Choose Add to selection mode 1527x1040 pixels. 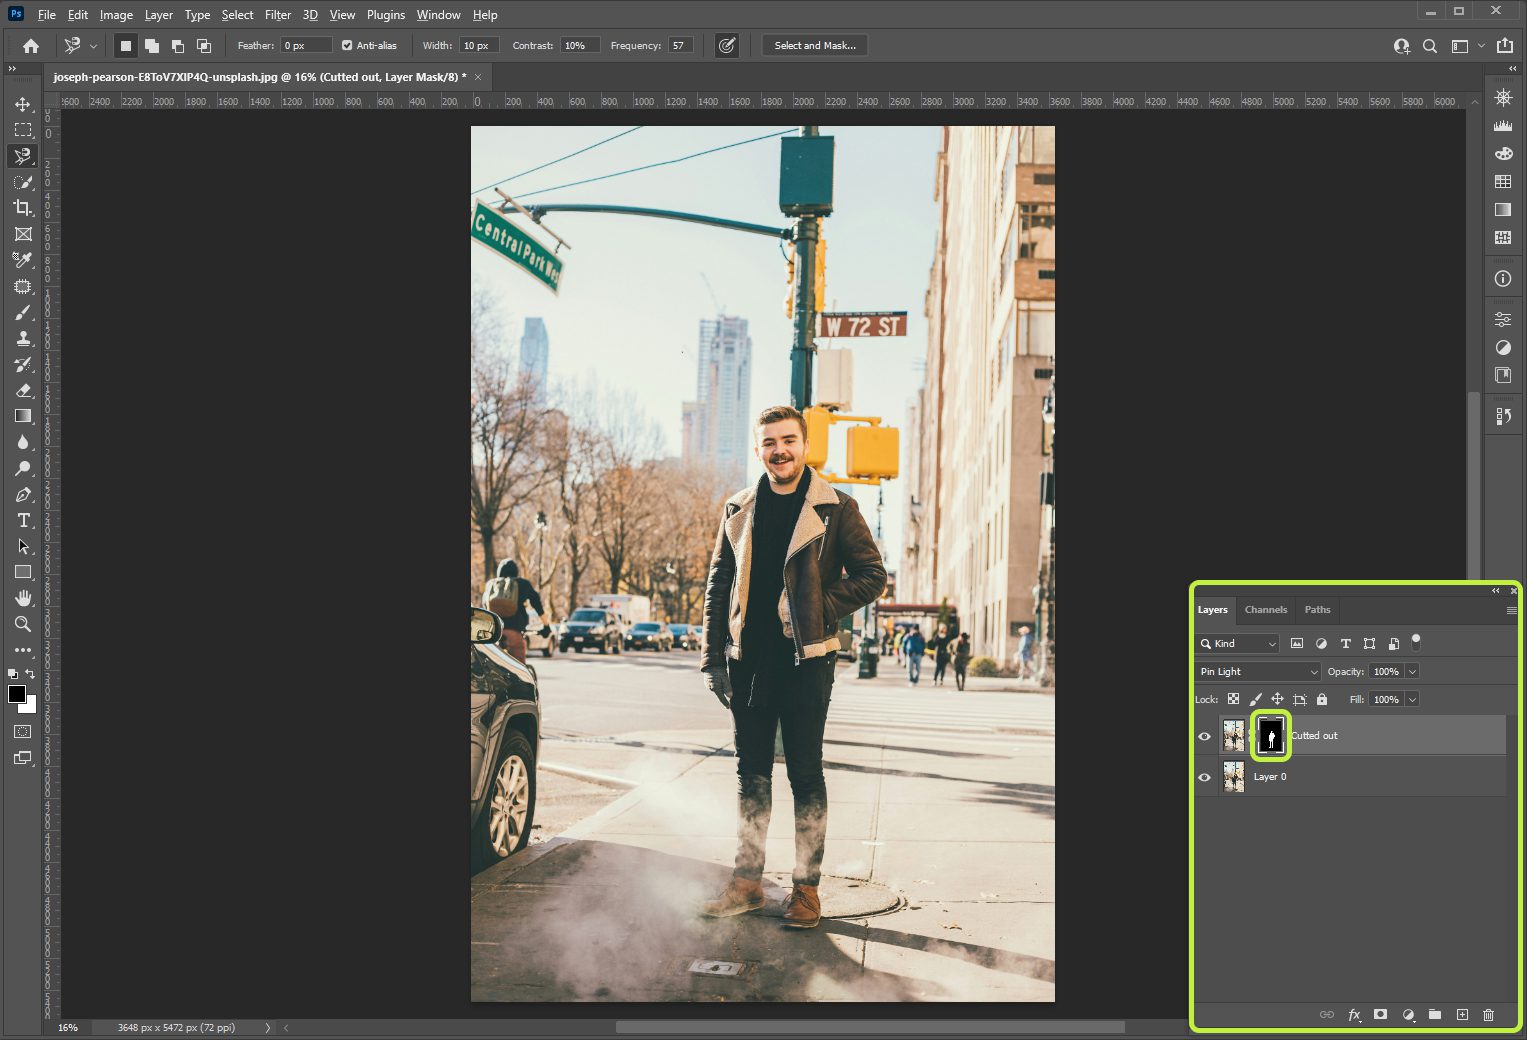(x=152, y=46)
